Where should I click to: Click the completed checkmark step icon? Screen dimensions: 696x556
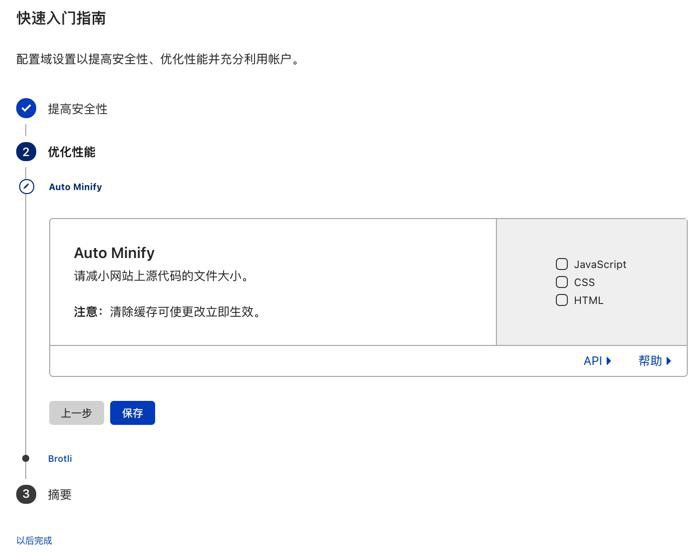26,108
